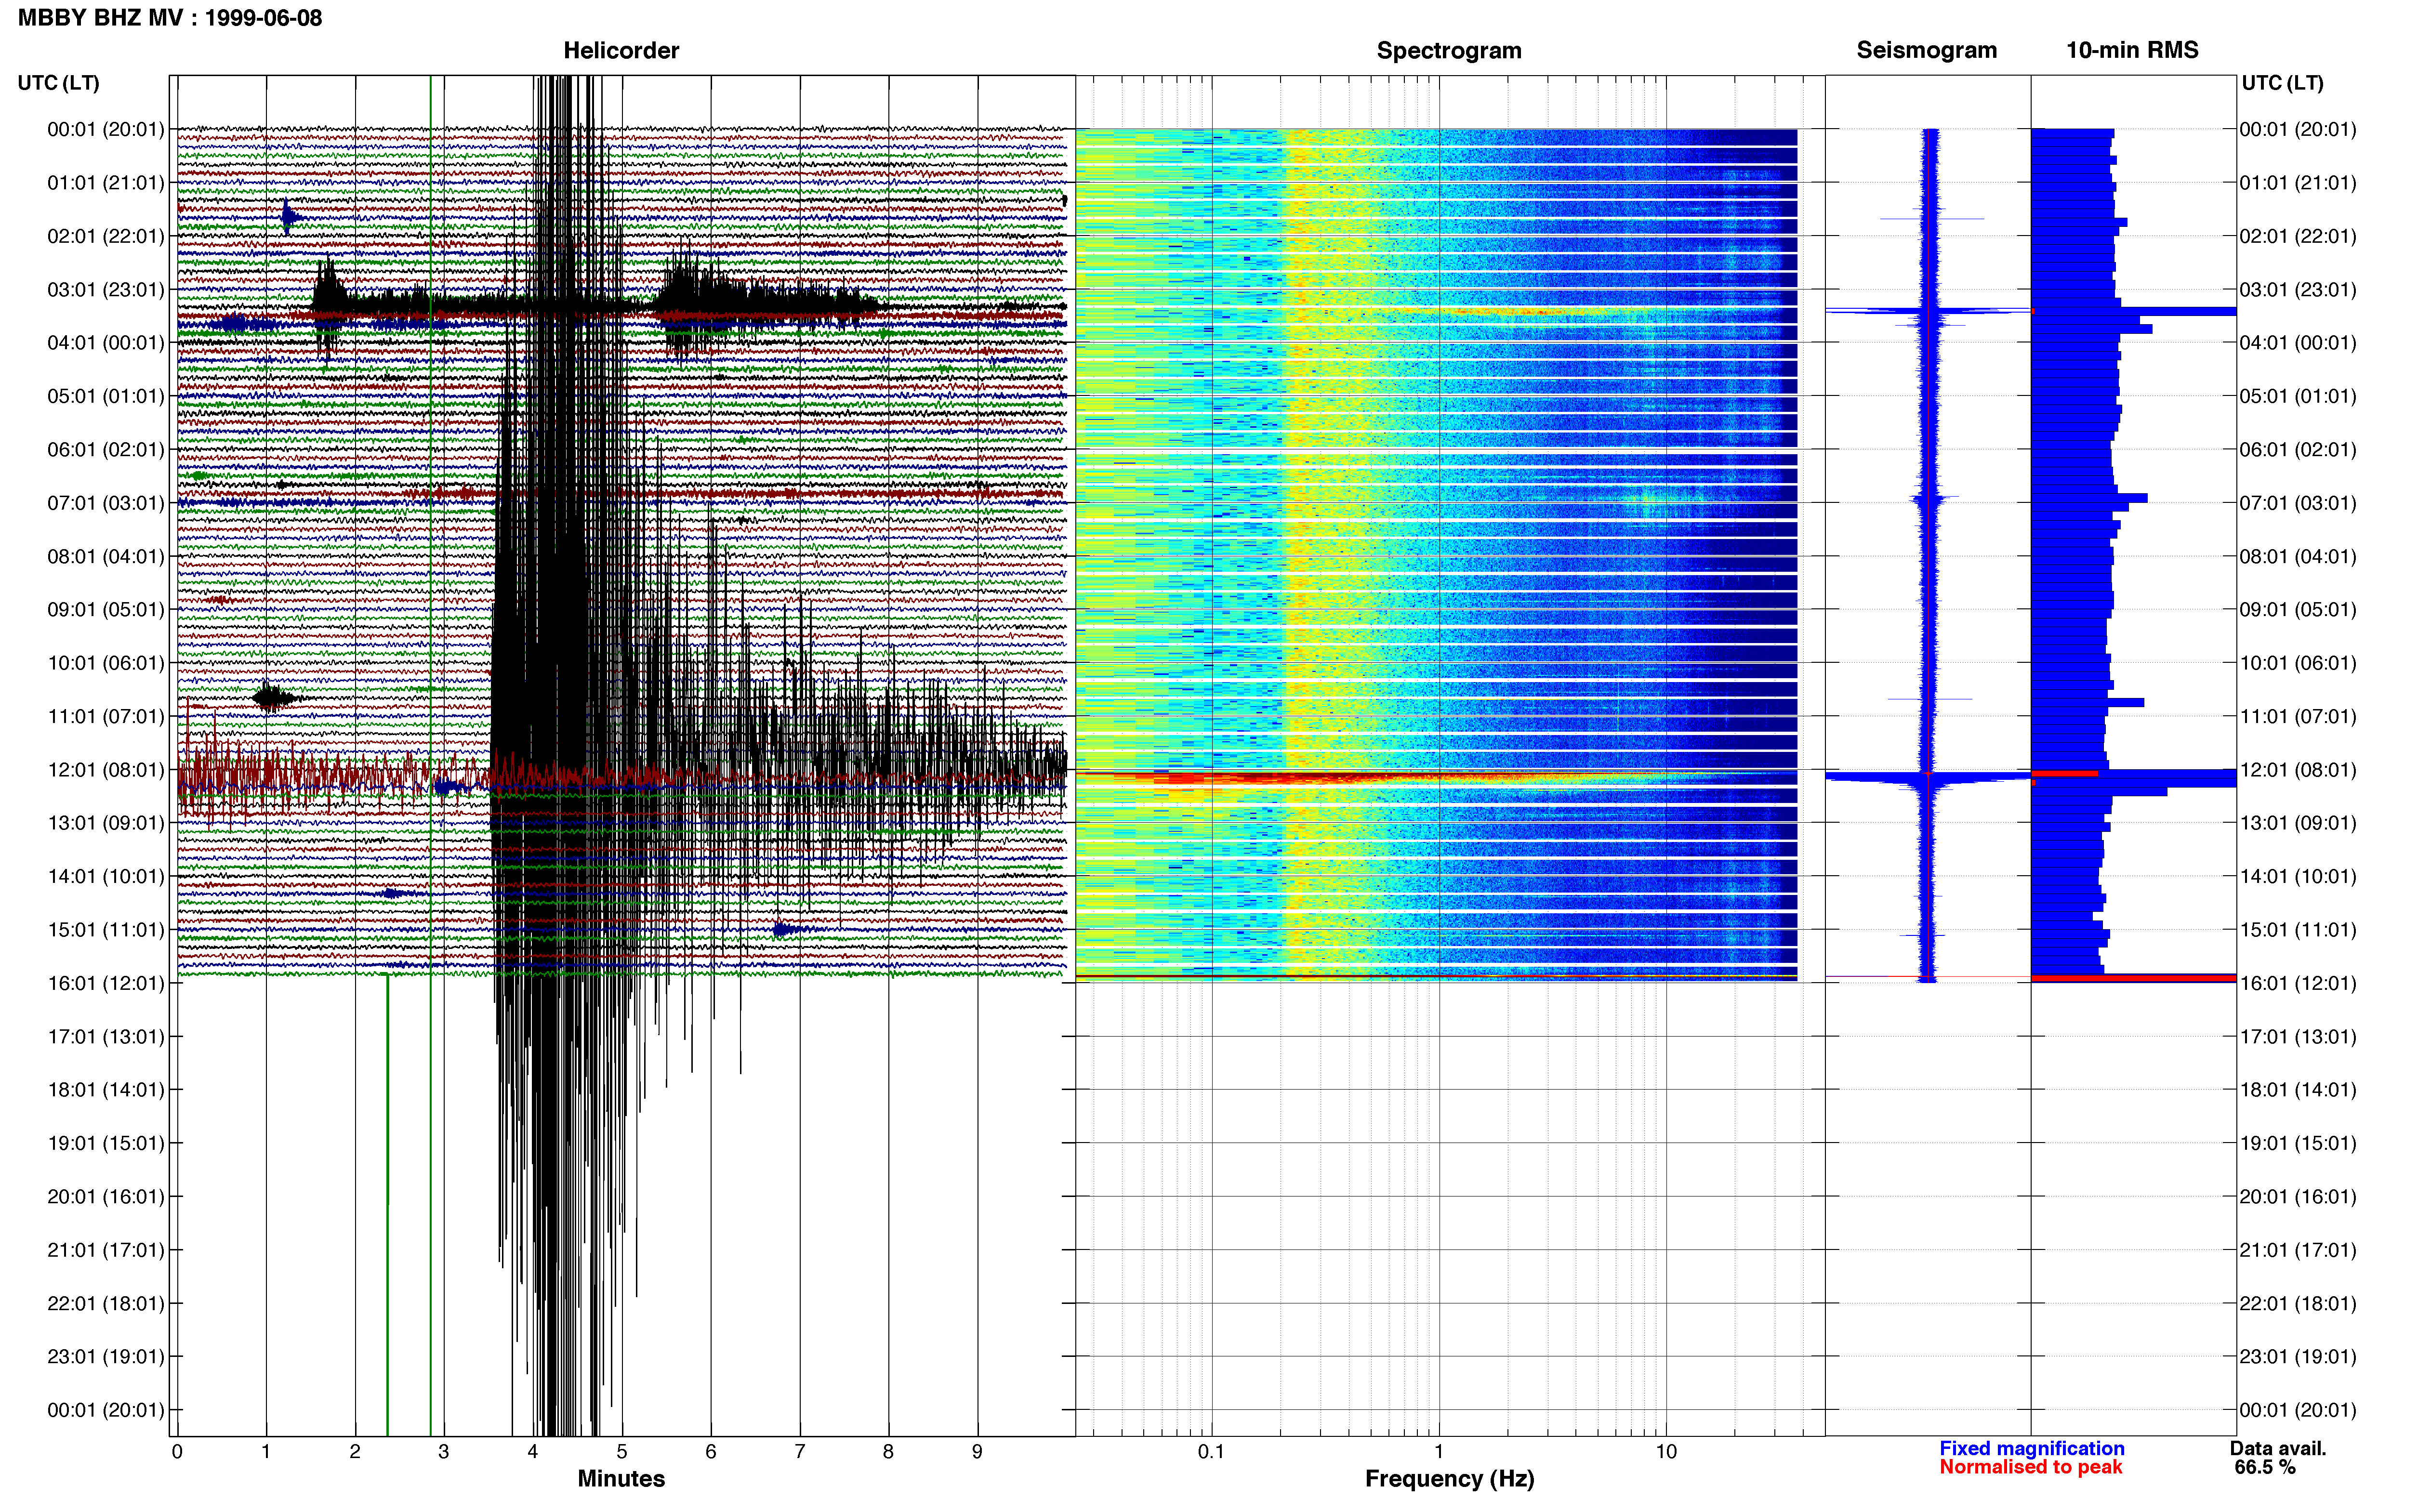Select the 'Helicorder' panel heading
The width and height of the screenshot is (2418, 1512).
pyautogui.click(x=621, y=50)
